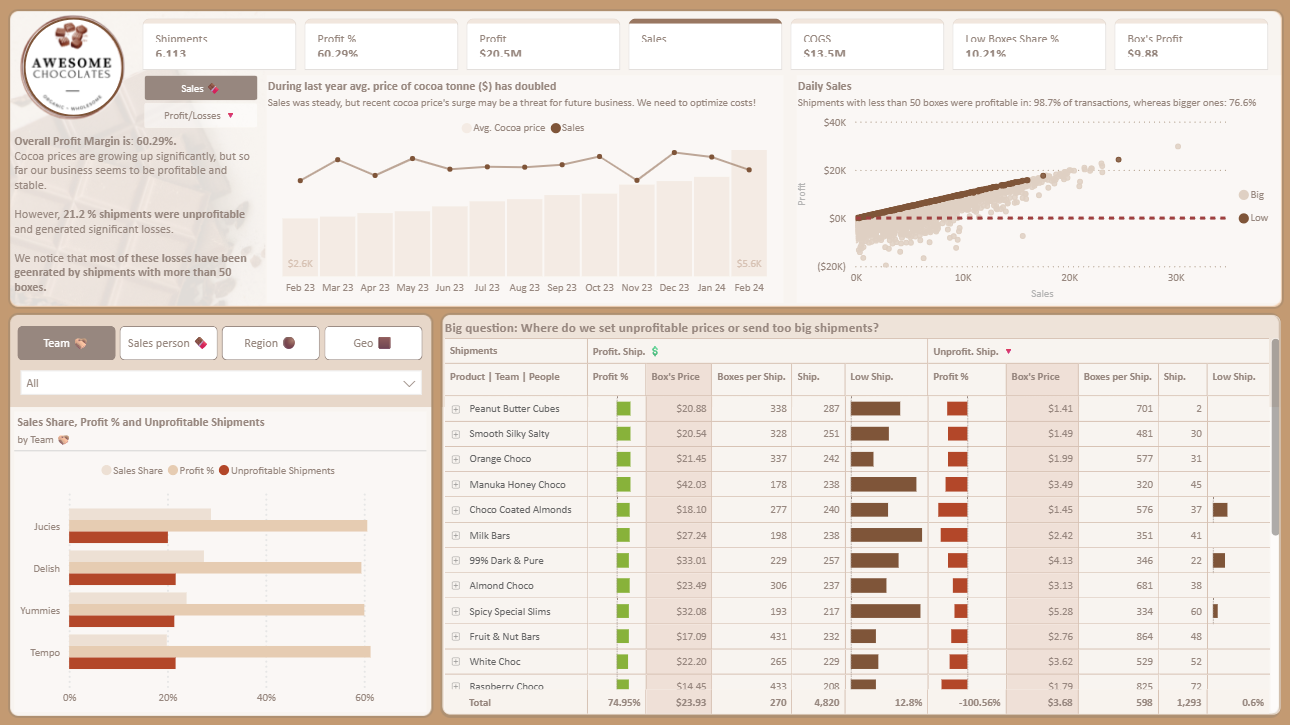Sort by Boxes per Ship. under Profit. Ship.
Viewport: 1290px width, 725px height.
[751, 377]
